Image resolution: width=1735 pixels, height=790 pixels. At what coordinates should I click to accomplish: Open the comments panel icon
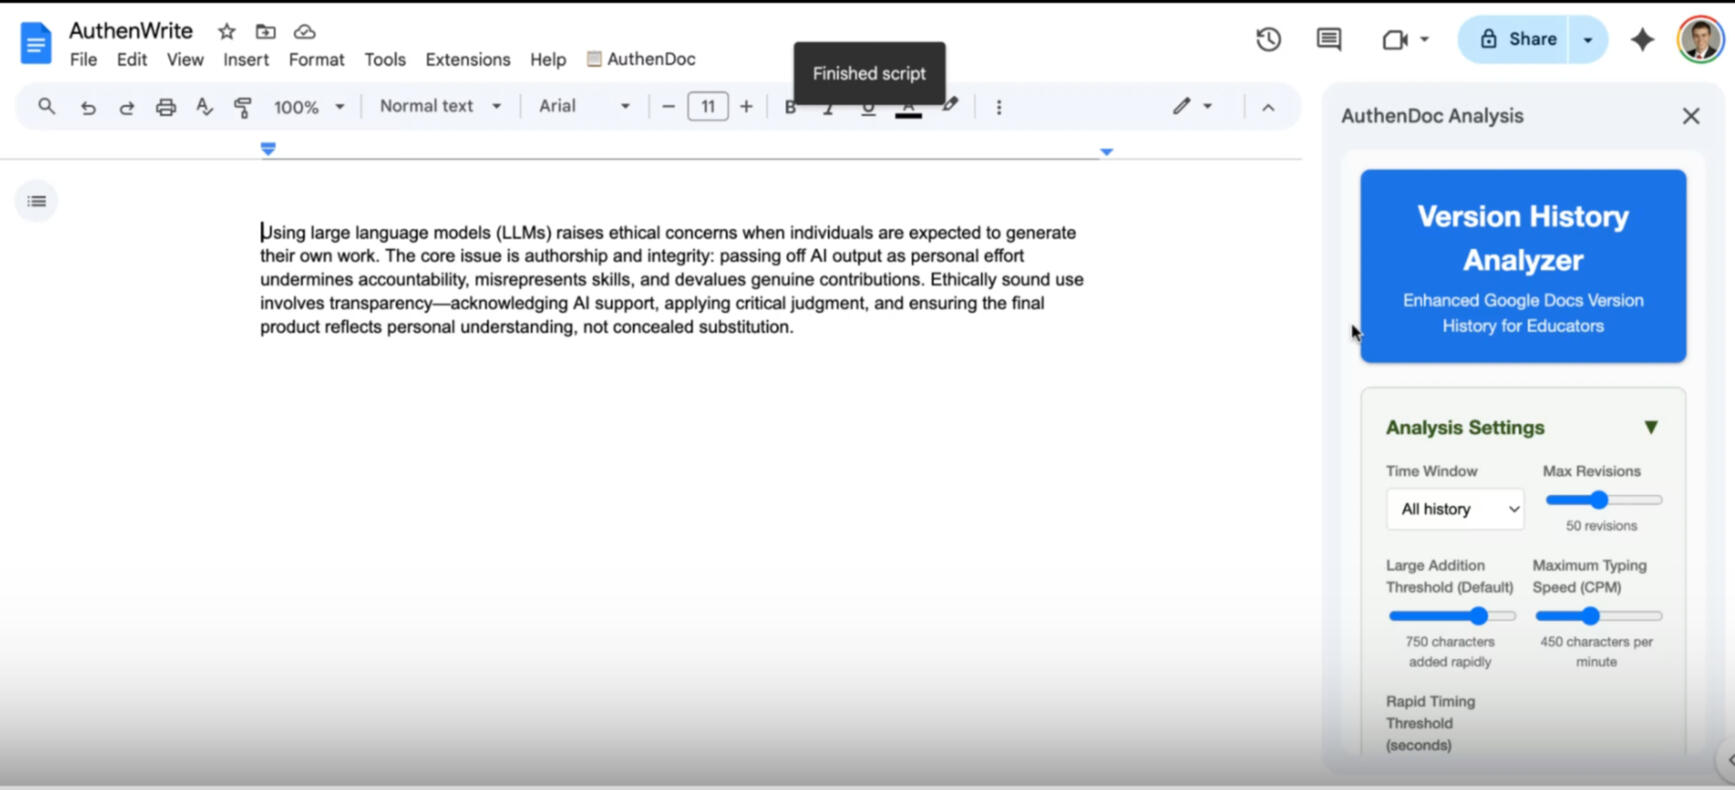pos(1328,40)
